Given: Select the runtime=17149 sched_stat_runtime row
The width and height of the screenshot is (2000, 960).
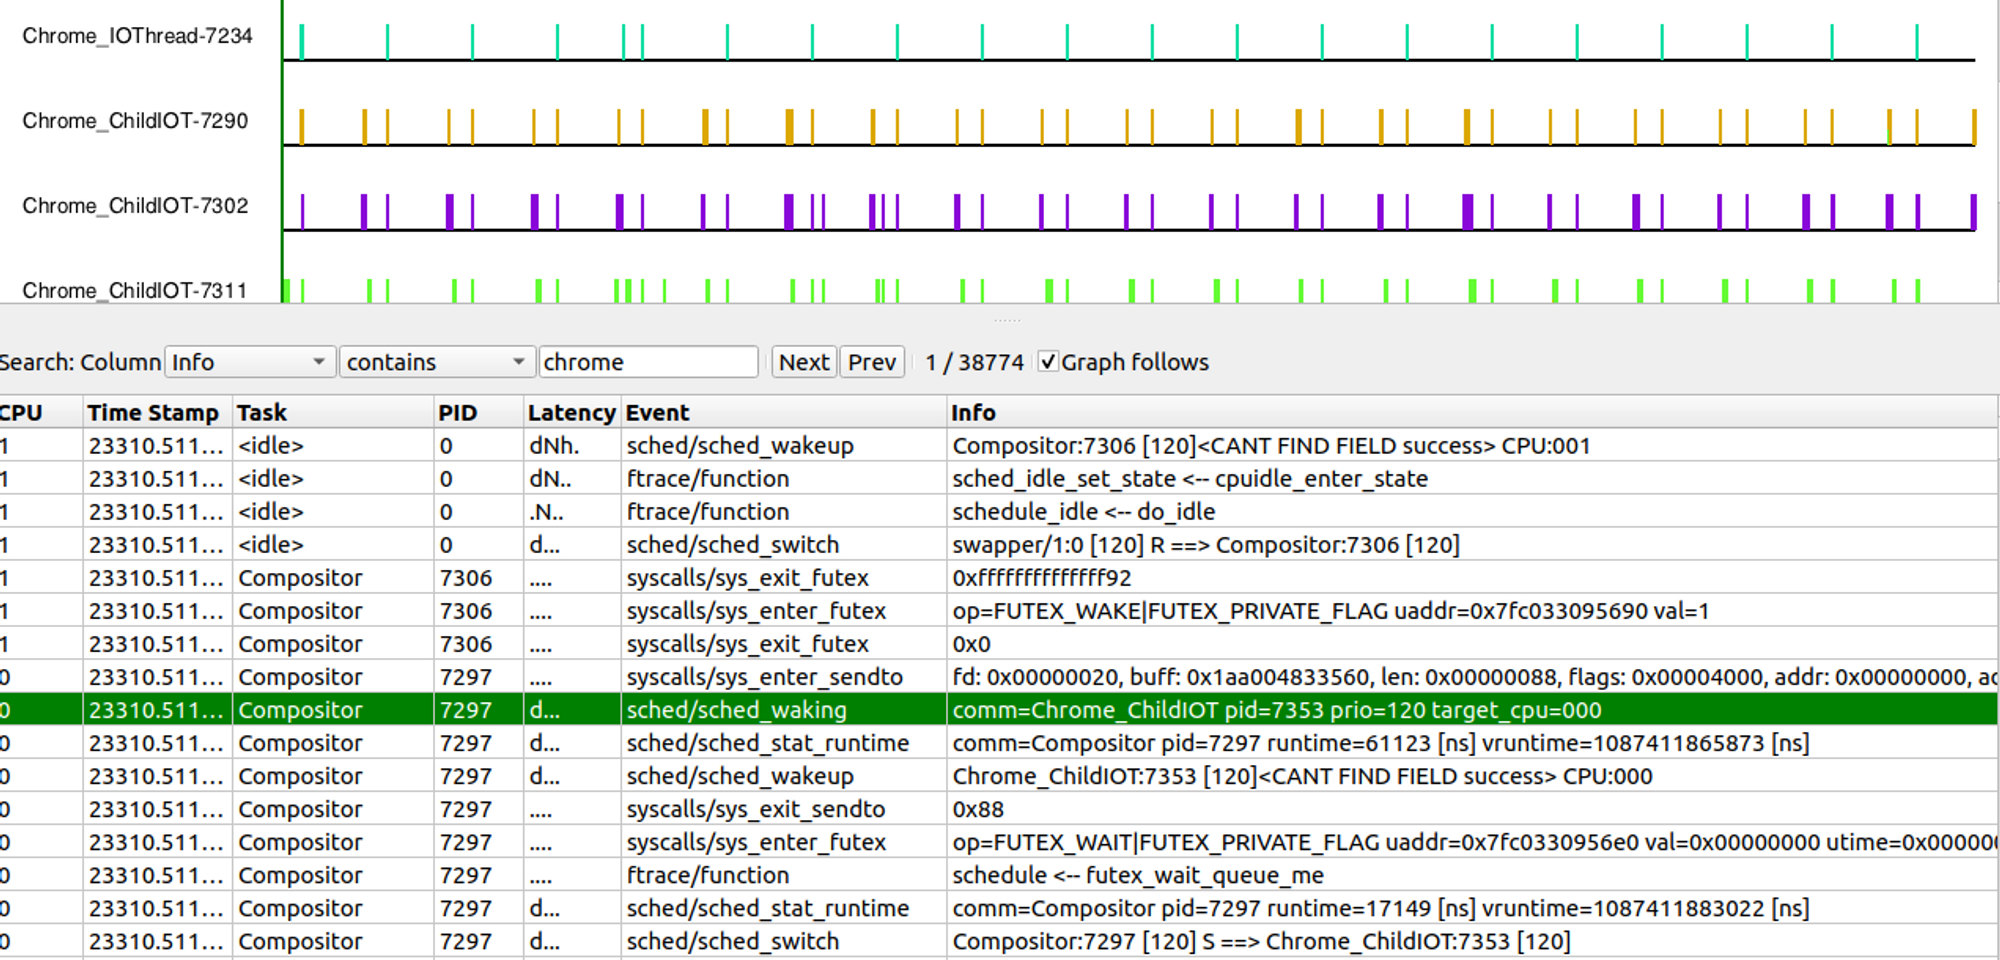Looking at the screenshot, I should (x=999, y=908).
